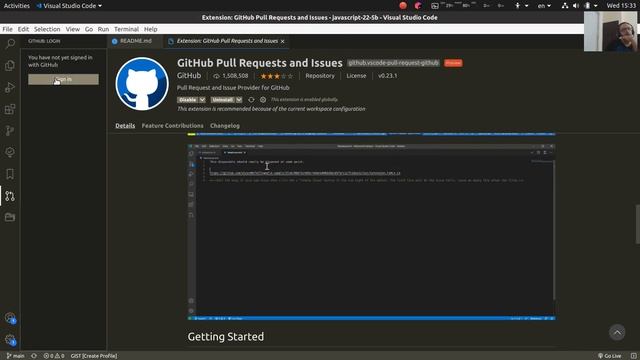Open the system power menu arrow
The image size is (640, 360).
tap(596, 6)
